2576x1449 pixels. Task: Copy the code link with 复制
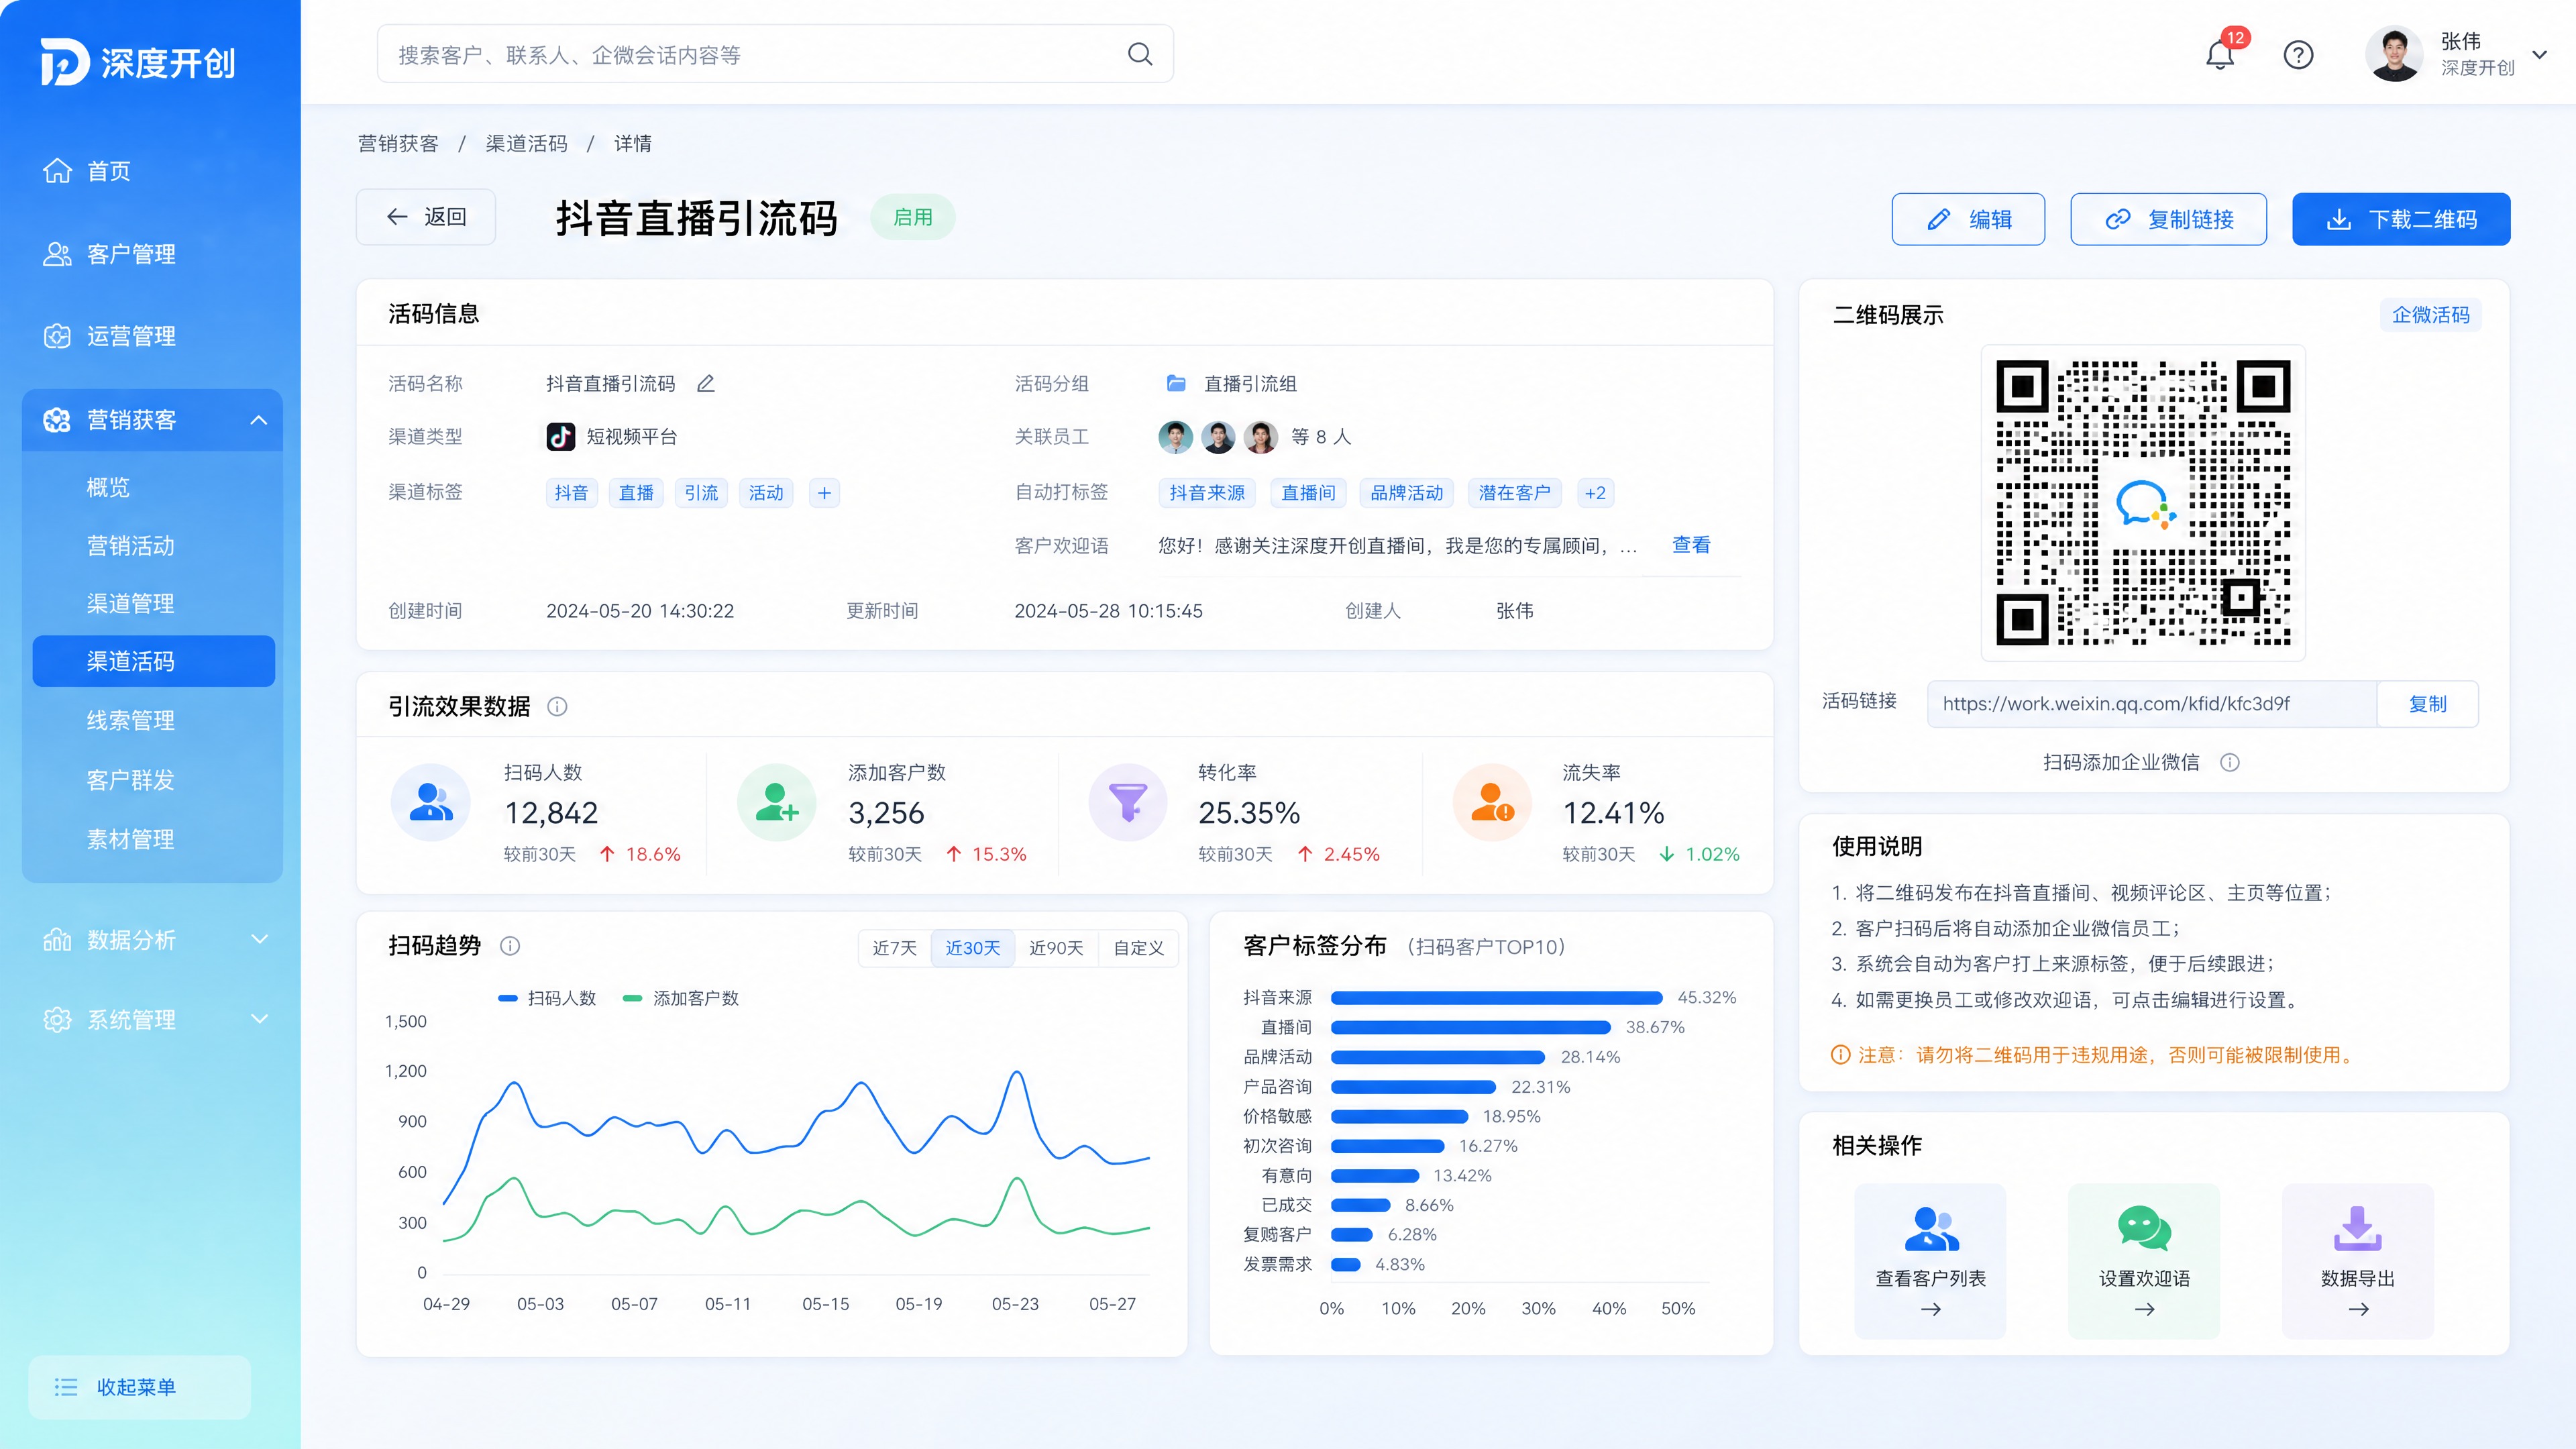2427,704
